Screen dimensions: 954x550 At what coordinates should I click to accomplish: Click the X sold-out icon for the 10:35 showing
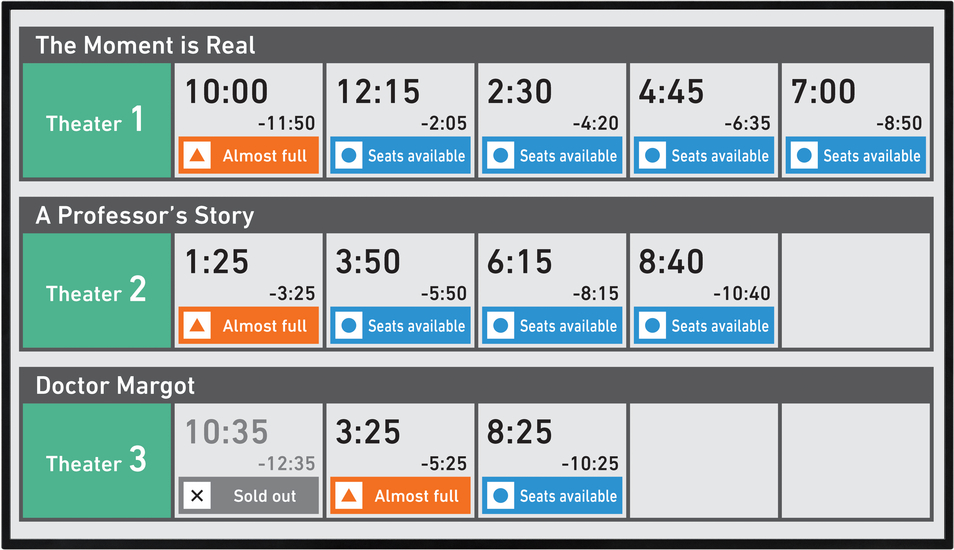[x=197, y=496]
